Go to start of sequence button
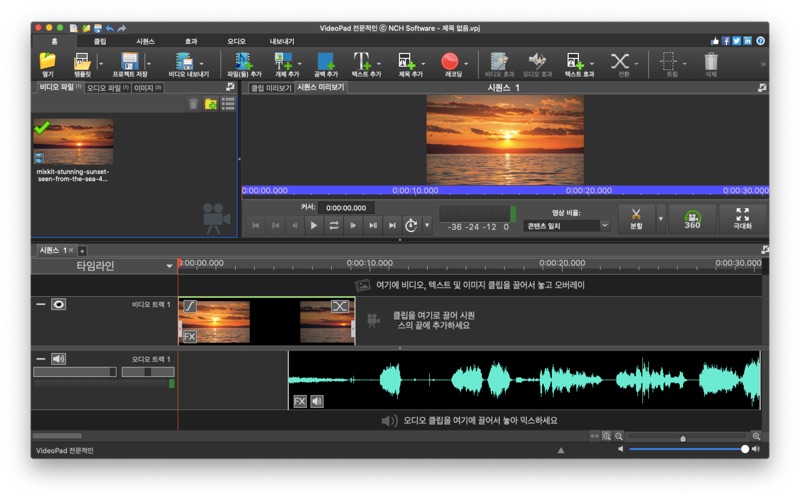The width and height of the screenshot is (800, 500). click(256, 226)
